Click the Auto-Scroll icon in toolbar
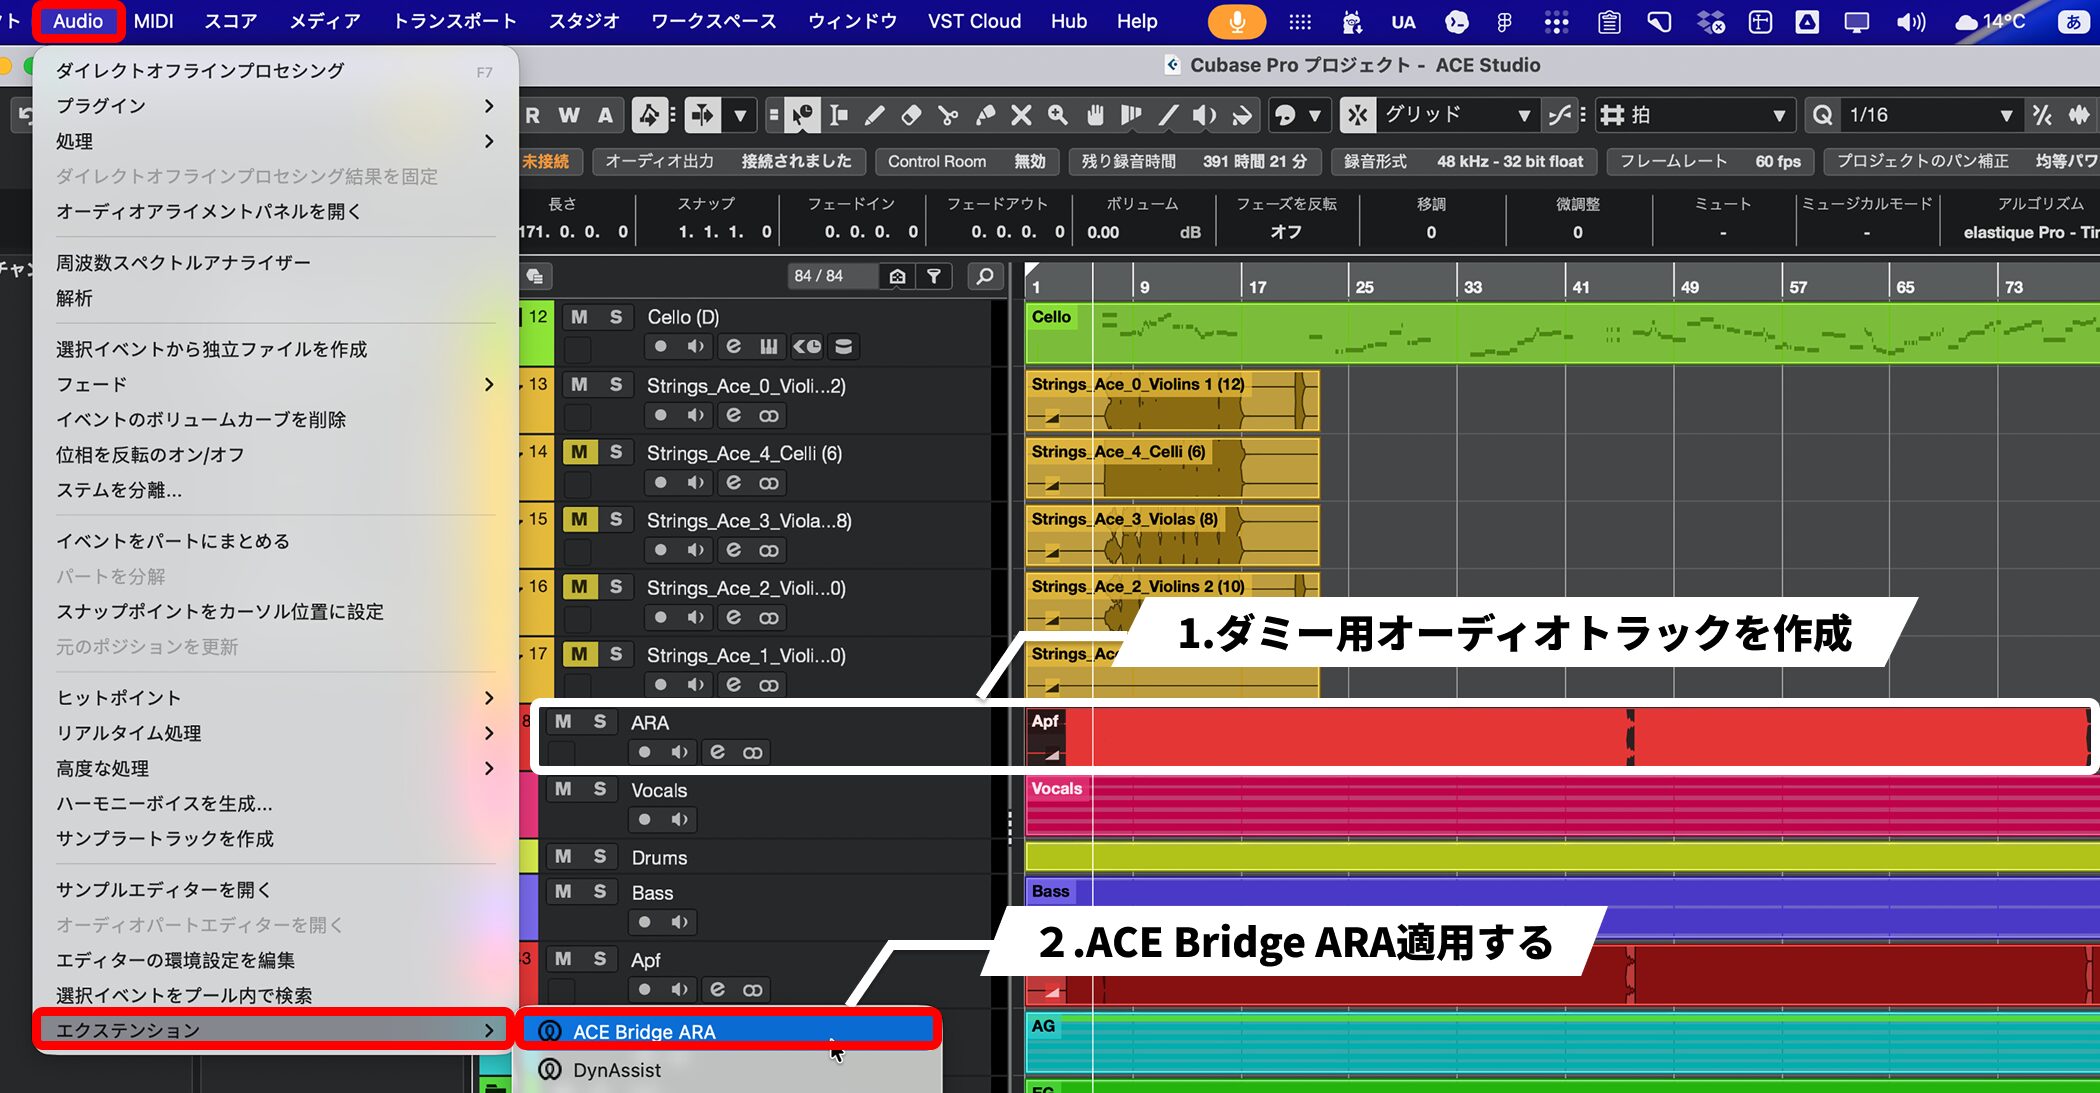This screenshot has height=1093, width=2100. pyautogui.click(x=703, y=116)
